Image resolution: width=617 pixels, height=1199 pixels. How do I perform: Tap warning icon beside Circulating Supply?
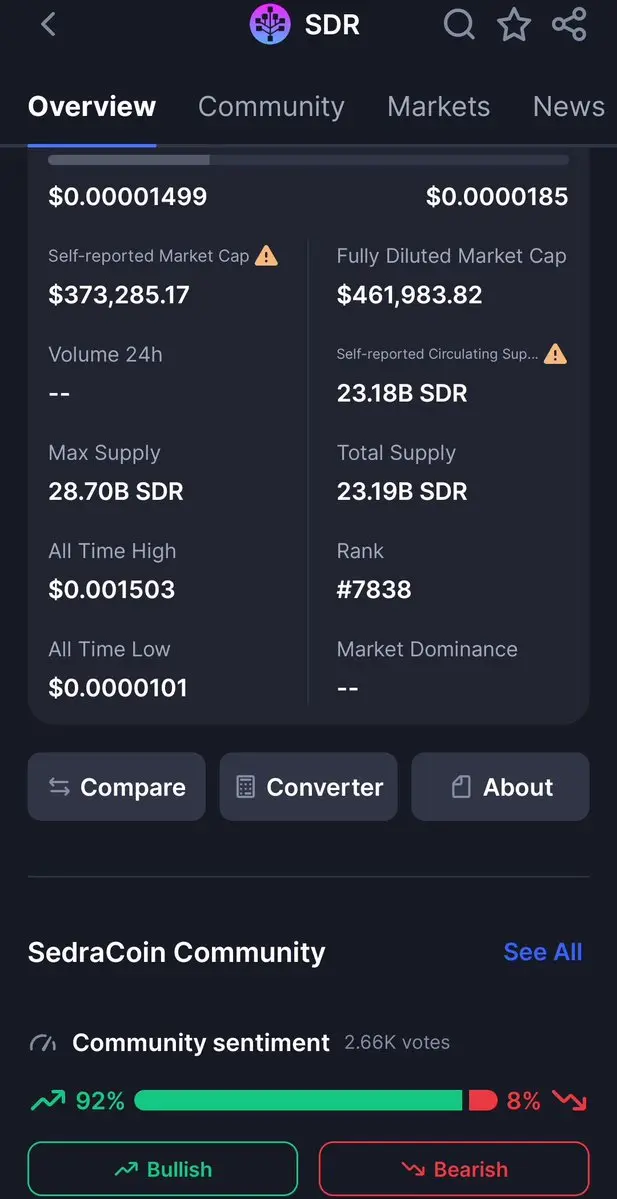click(555, 353)
